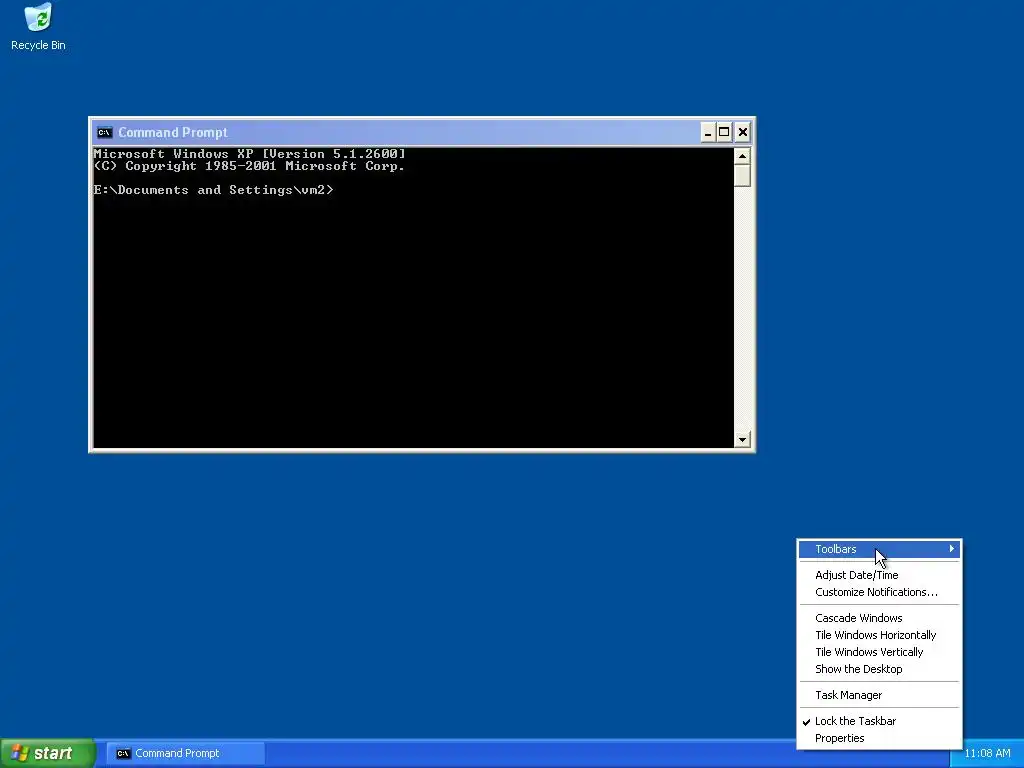Toggle Lock the Taskbar option
Image resolution: width=1024 pixels, height=768 pixels.
879,721
